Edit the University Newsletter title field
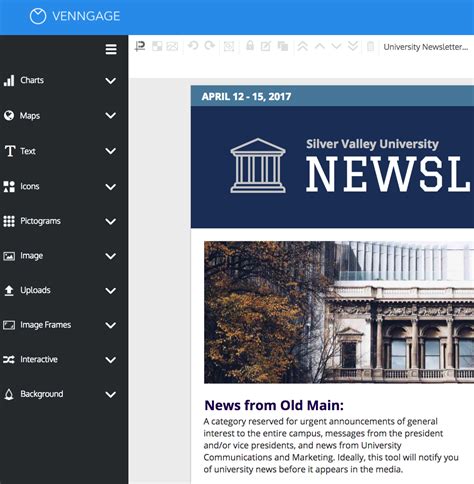 (426, 47)
